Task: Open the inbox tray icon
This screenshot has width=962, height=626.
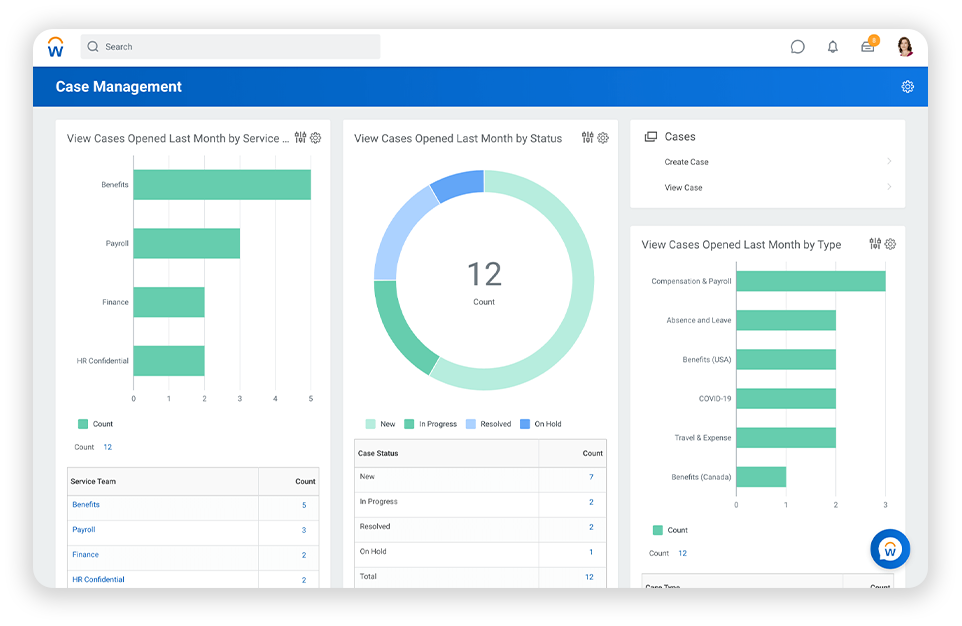Action: 867,47
